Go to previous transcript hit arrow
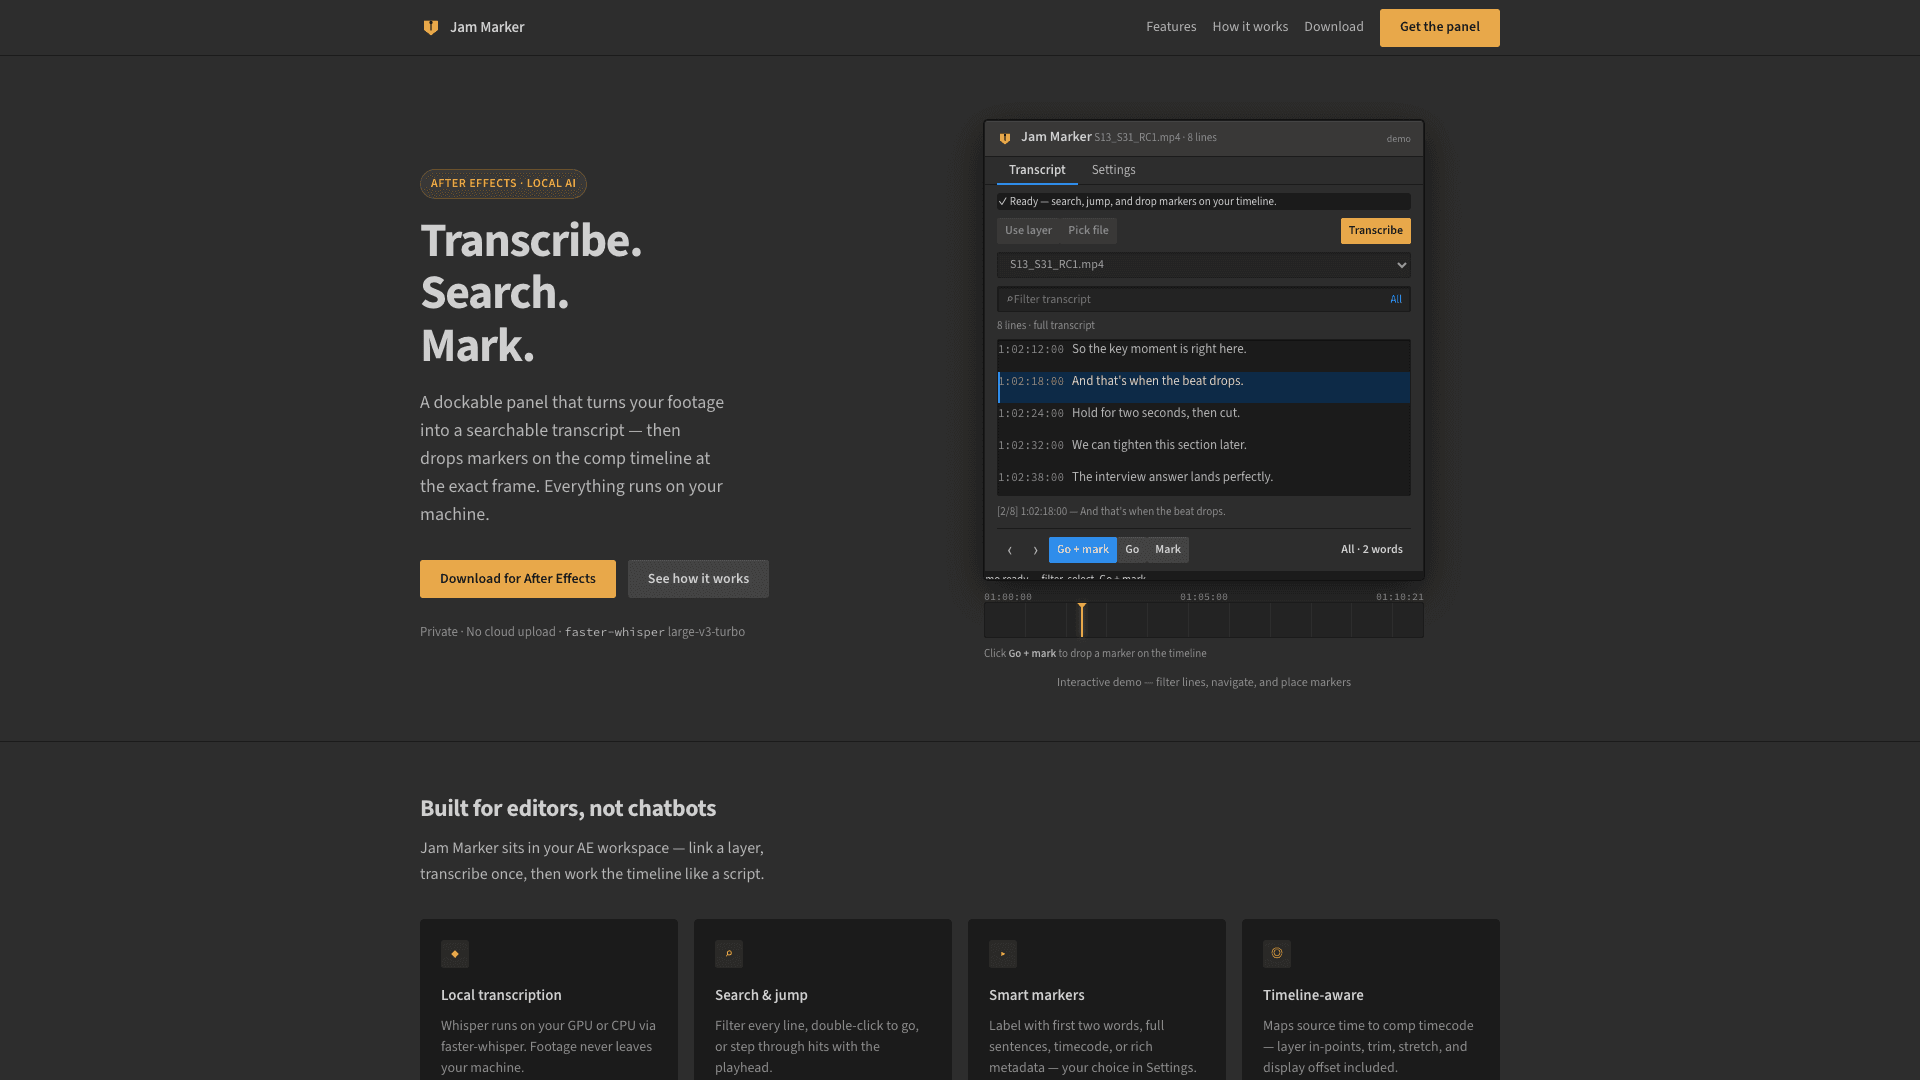Screen dimensions: 1920x1080 pos(1010,550)
